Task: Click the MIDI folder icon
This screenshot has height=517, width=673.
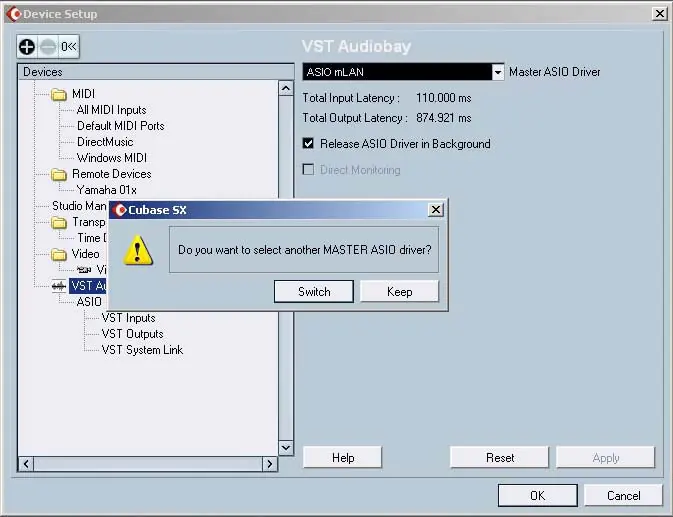Action: 59,94
